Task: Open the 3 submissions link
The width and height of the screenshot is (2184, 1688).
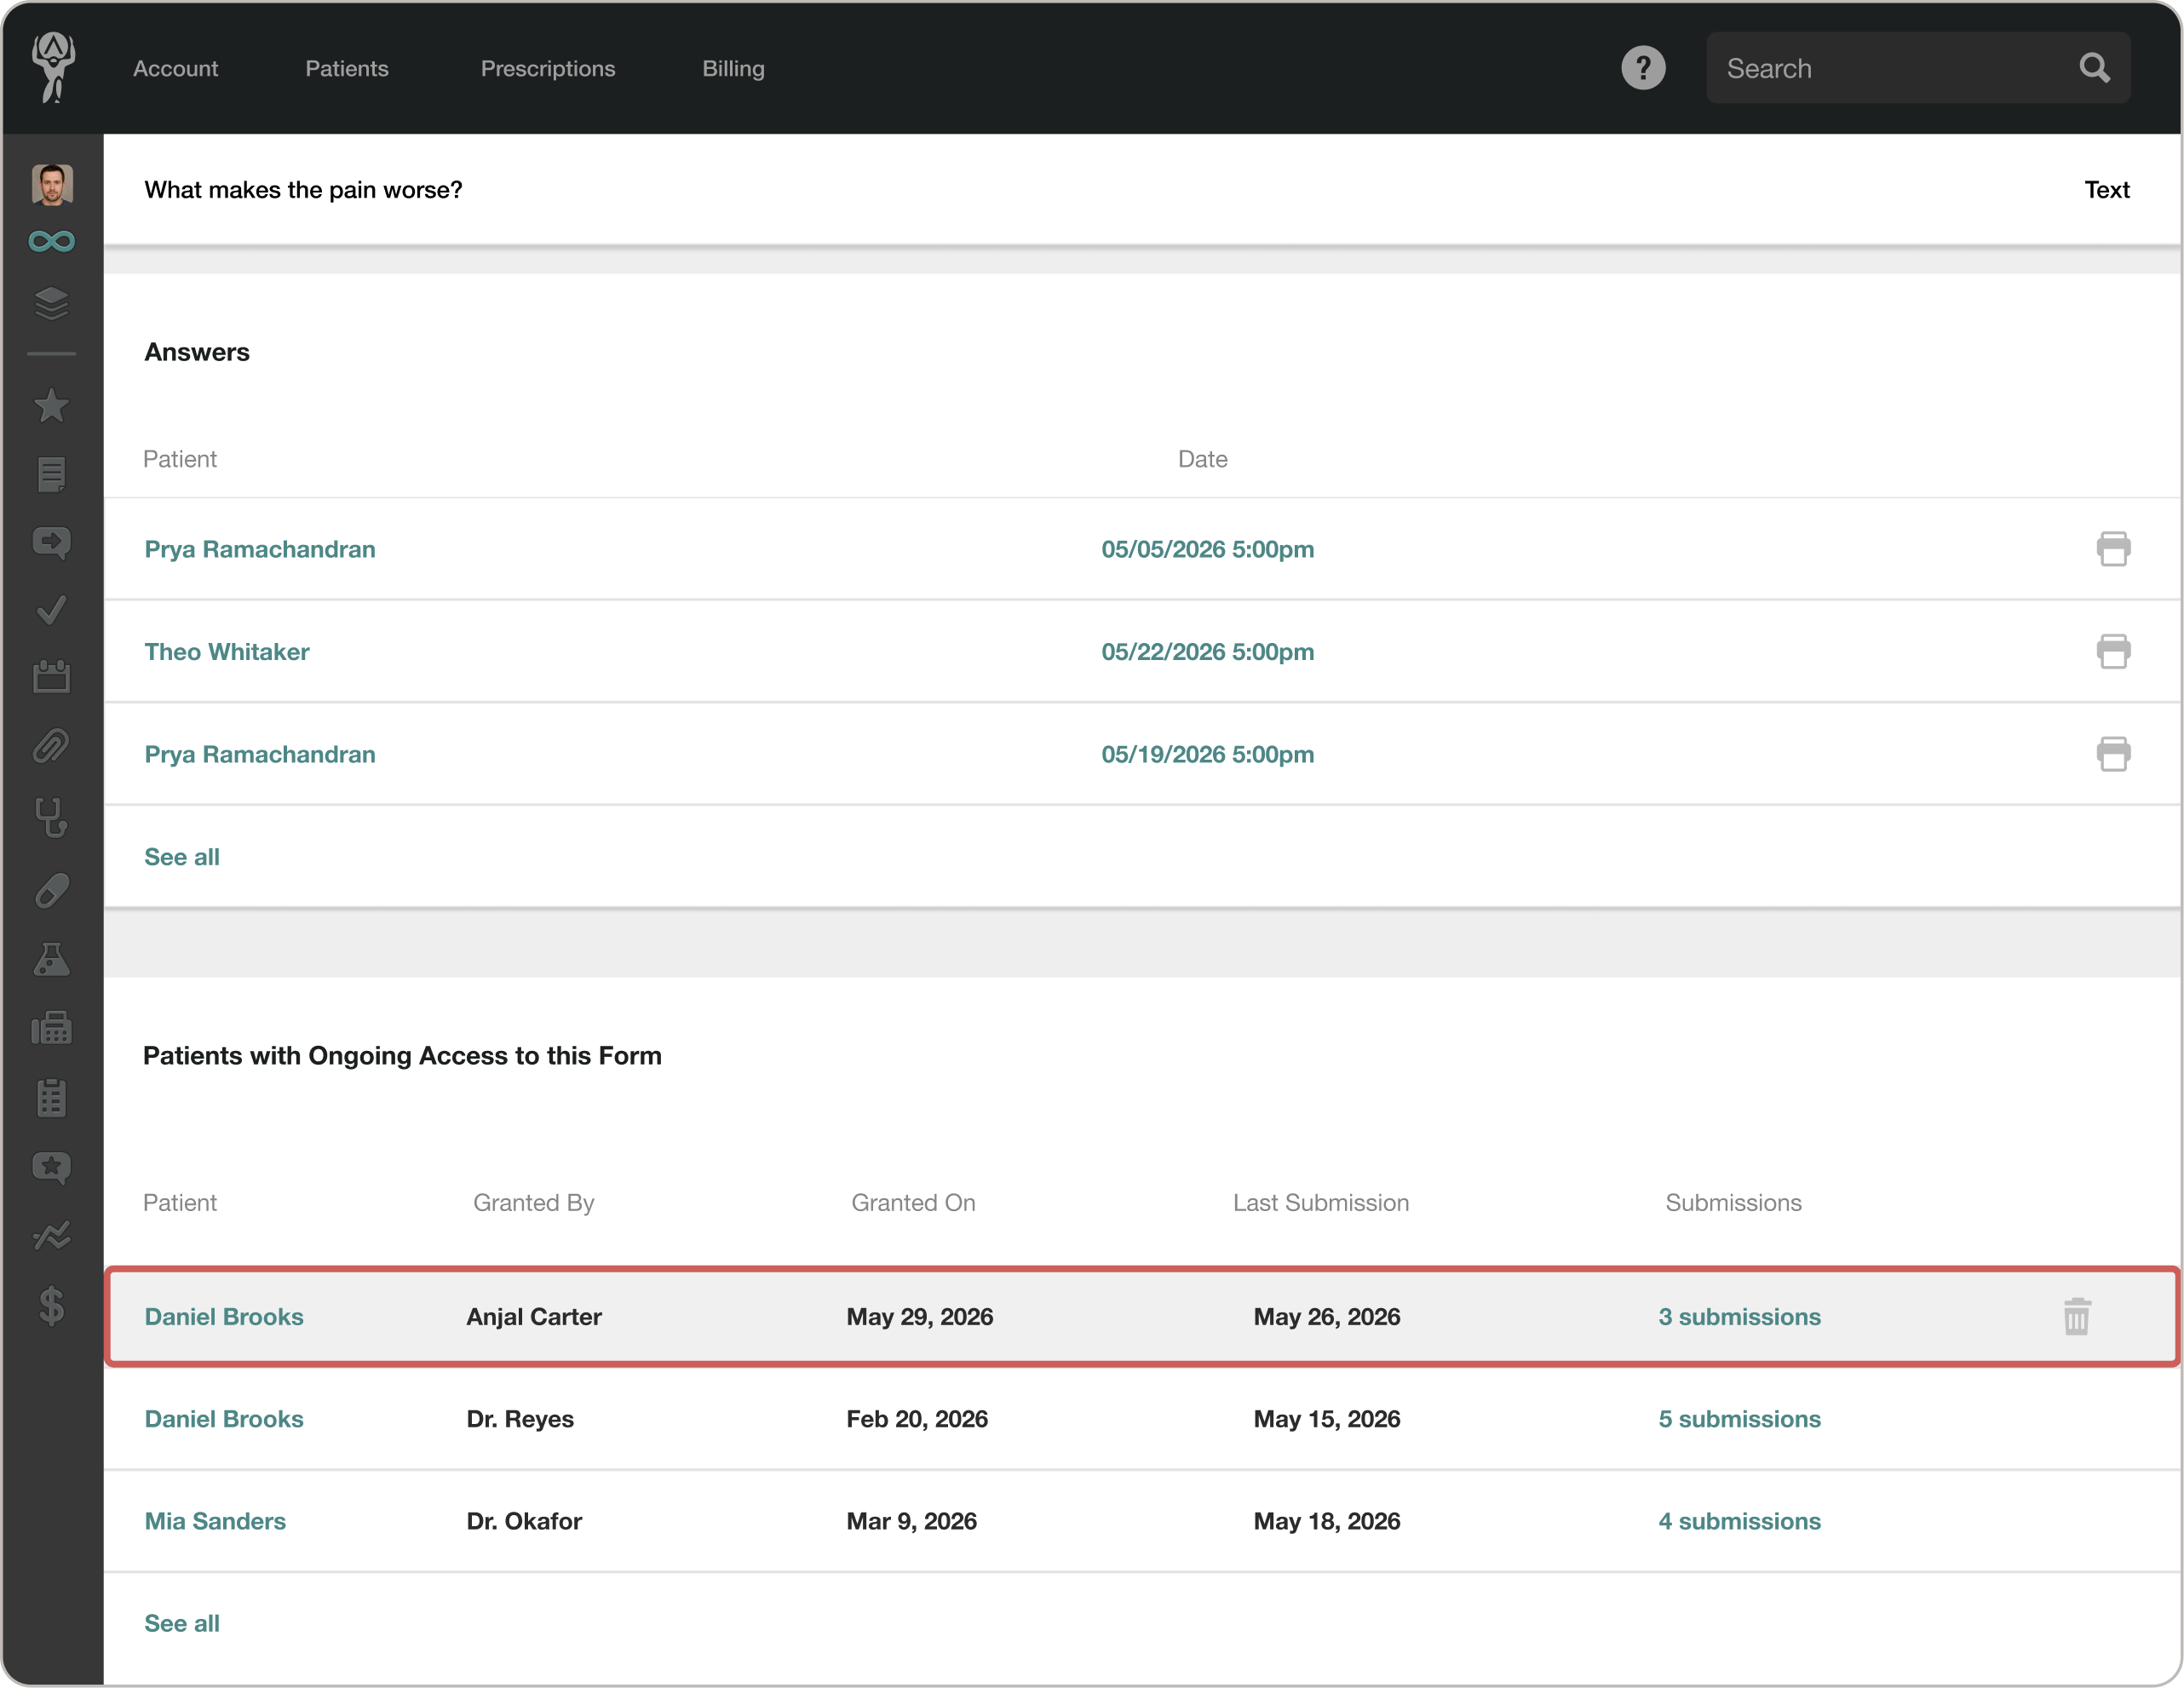Action: pyautogui.click(x=1740, y=1317)
